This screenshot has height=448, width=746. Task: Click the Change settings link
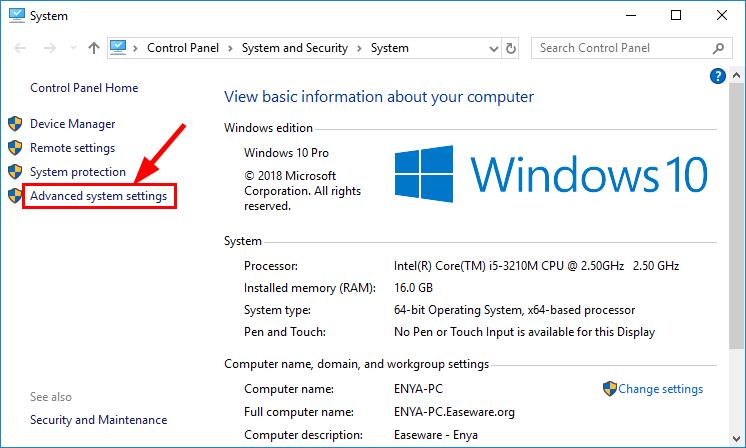[x=660, y=389]
